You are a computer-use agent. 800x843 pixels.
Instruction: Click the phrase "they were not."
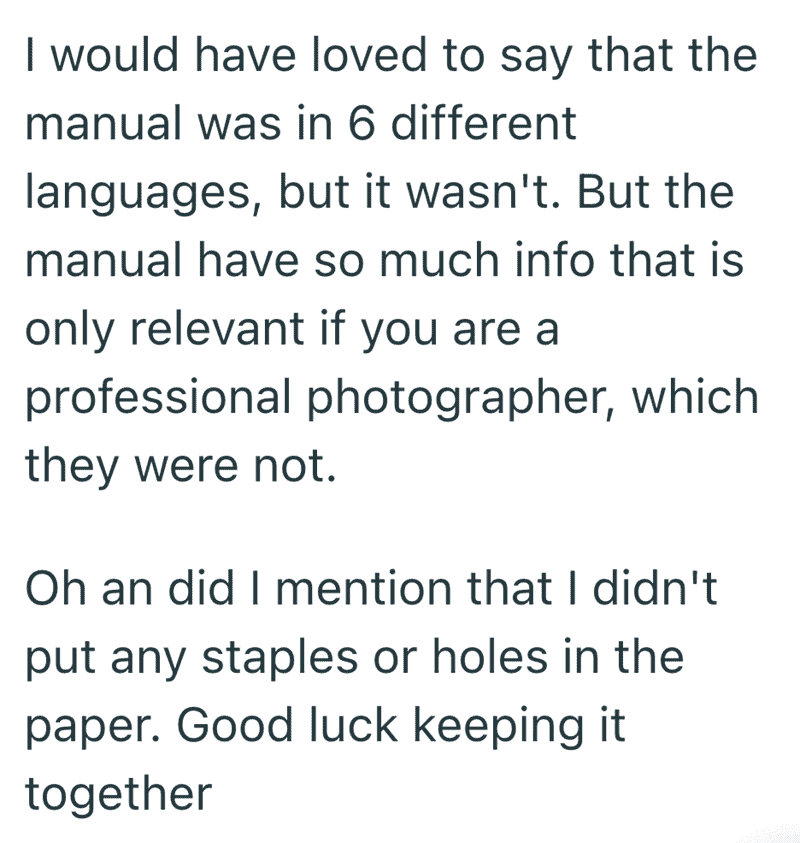click(x=181, y=467)
